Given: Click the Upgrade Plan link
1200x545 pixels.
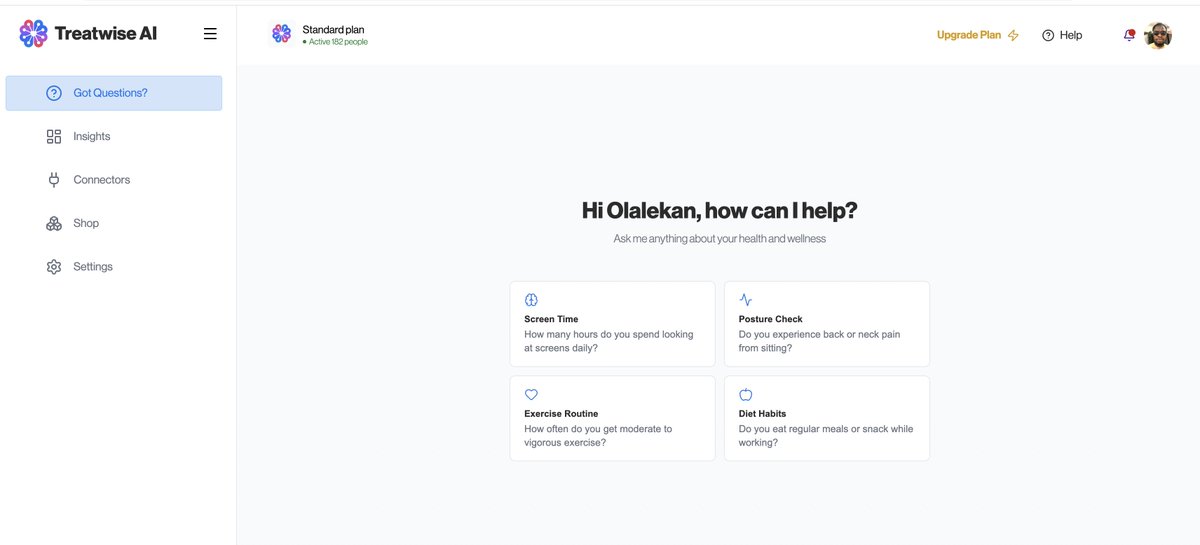Looking at the screenshot, I should coord(969,35).
